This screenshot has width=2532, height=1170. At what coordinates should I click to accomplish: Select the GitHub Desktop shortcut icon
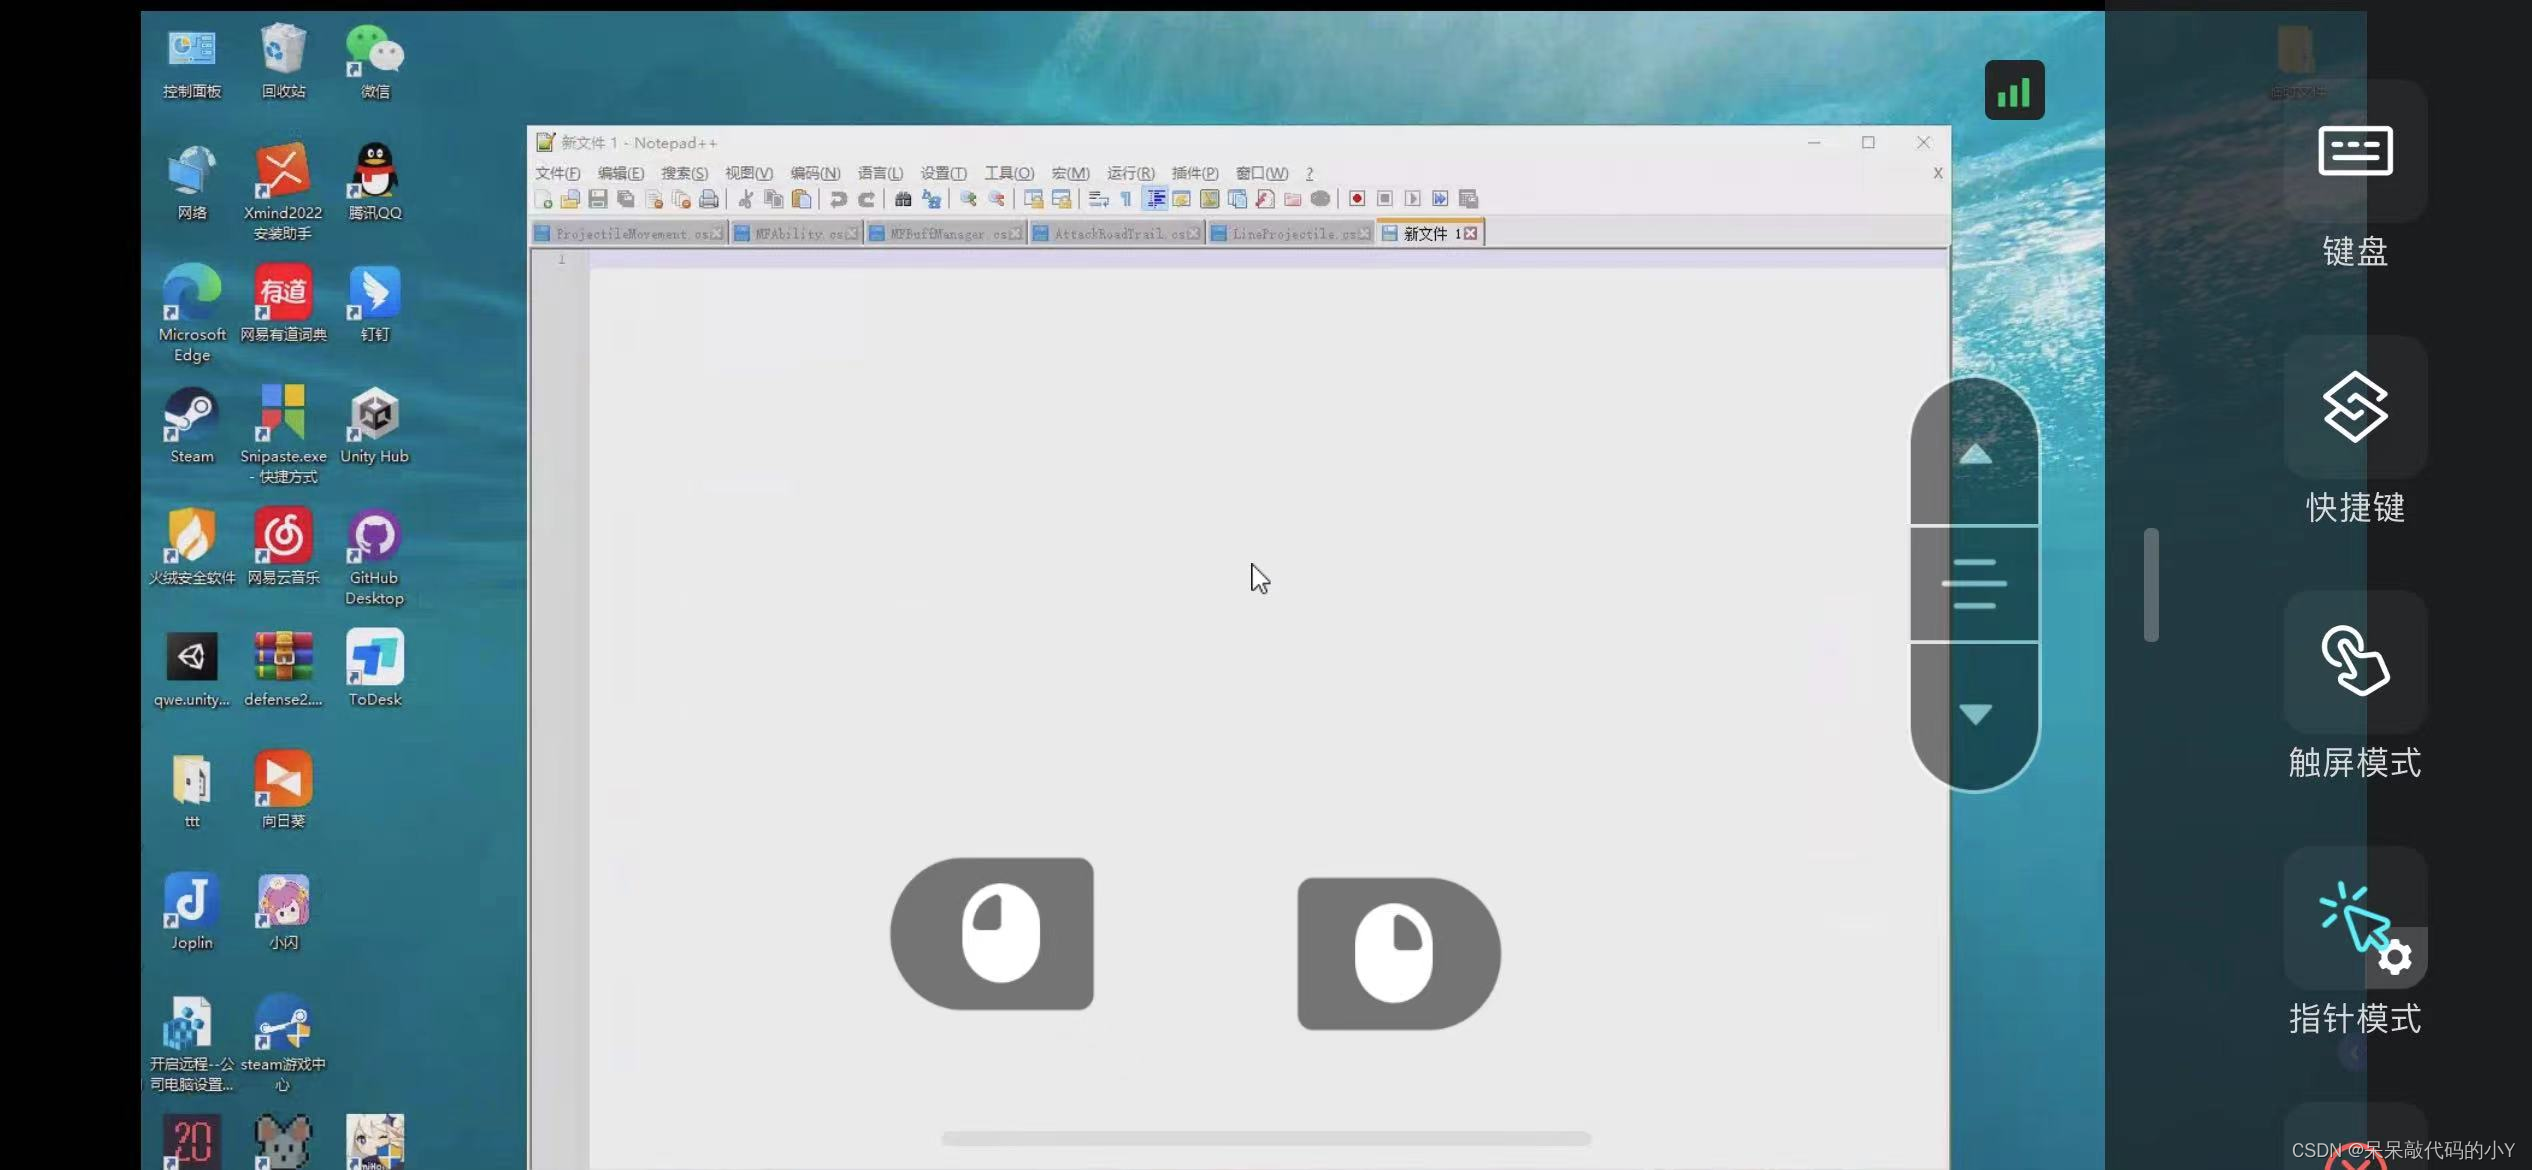[374, 557]
